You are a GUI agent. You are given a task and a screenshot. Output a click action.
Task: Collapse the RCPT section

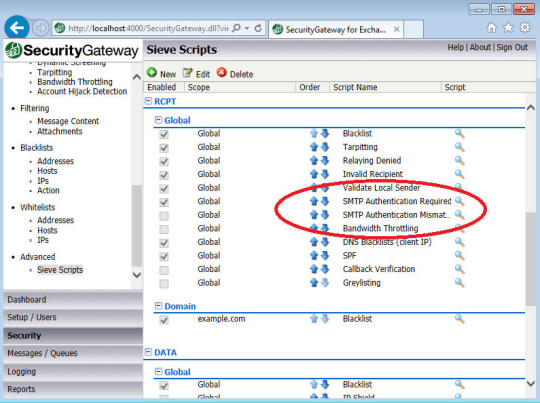coord(148,101)
